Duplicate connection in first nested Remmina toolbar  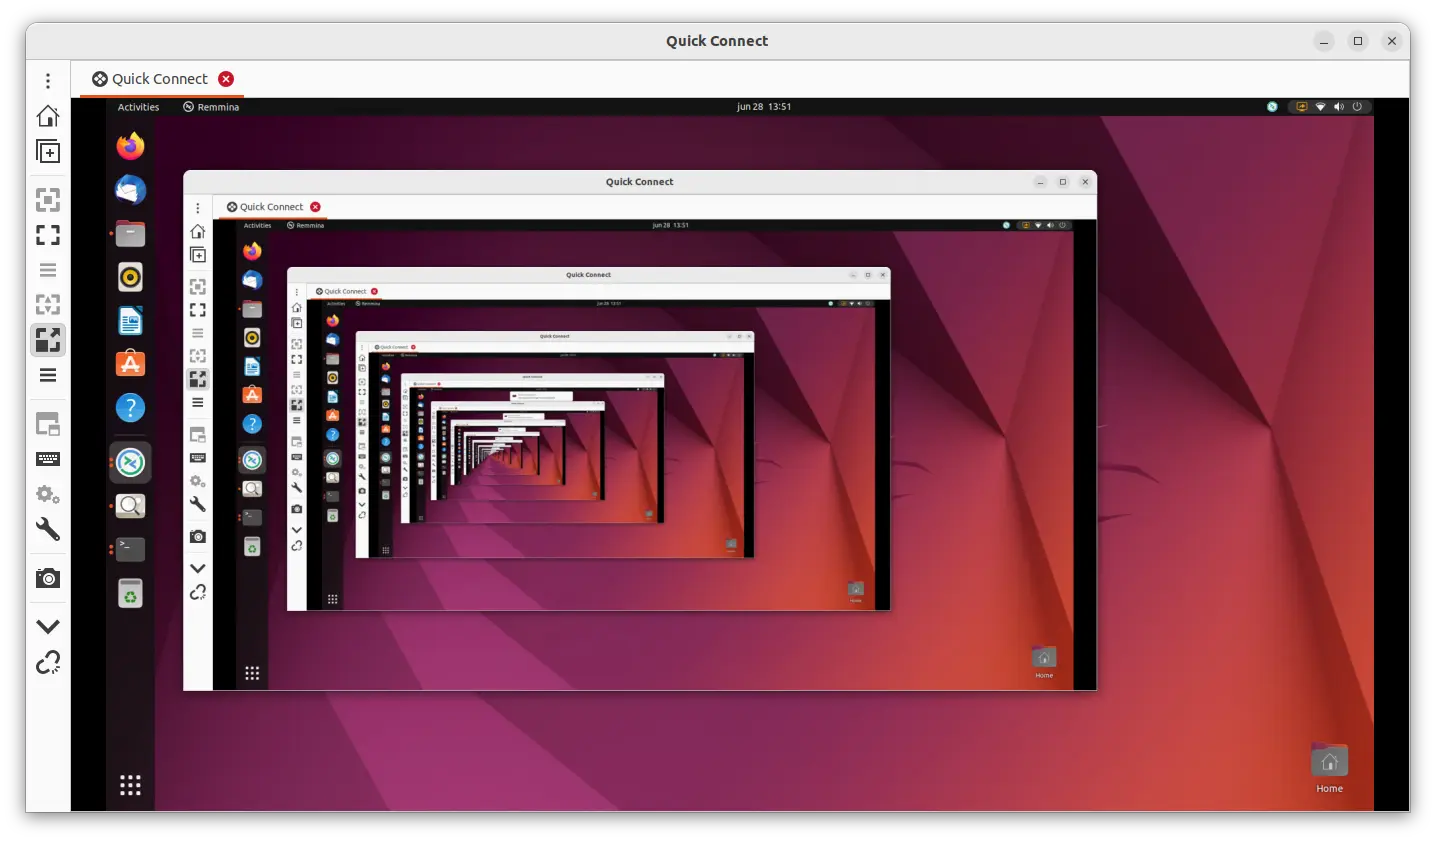[x=198, y=255]
